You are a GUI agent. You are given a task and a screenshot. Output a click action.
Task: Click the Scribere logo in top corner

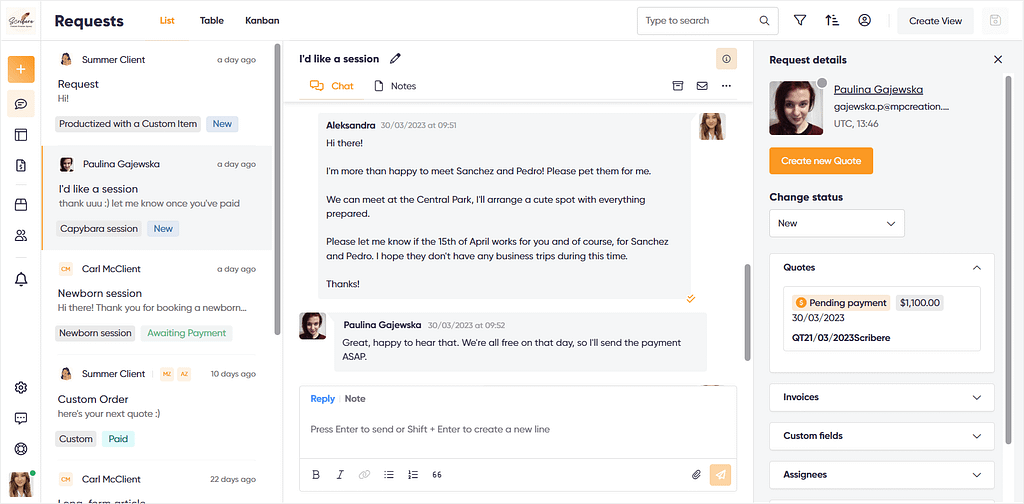coord(21,20)
